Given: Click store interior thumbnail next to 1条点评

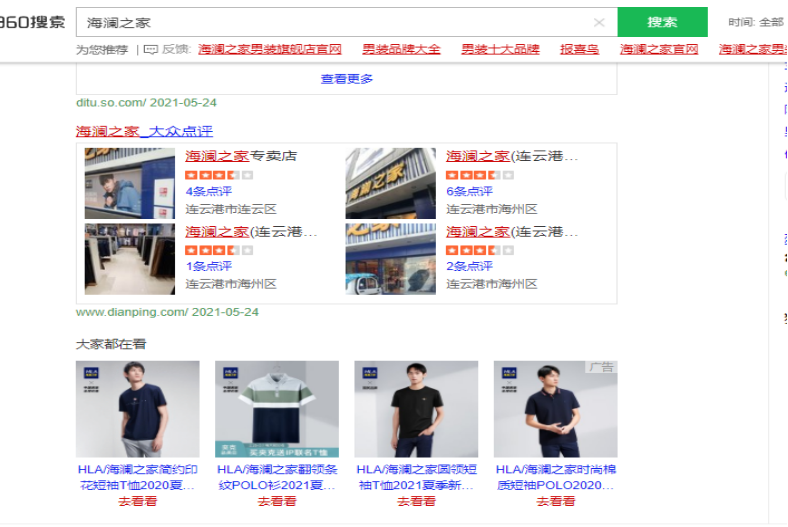Looking at the screenshot, I should [130, 259].
